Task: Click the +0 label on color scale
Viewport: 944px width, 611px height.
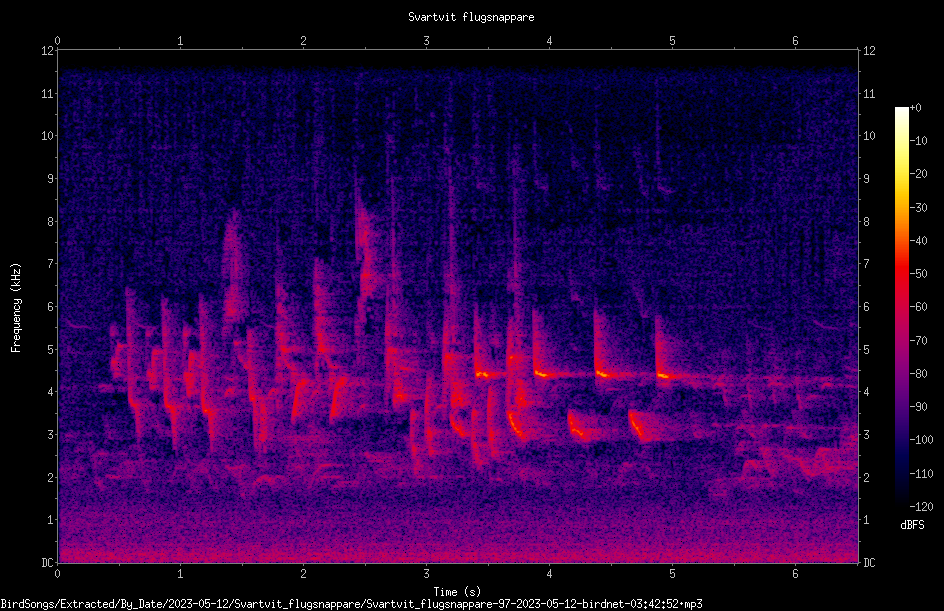Action: (915, 108)
